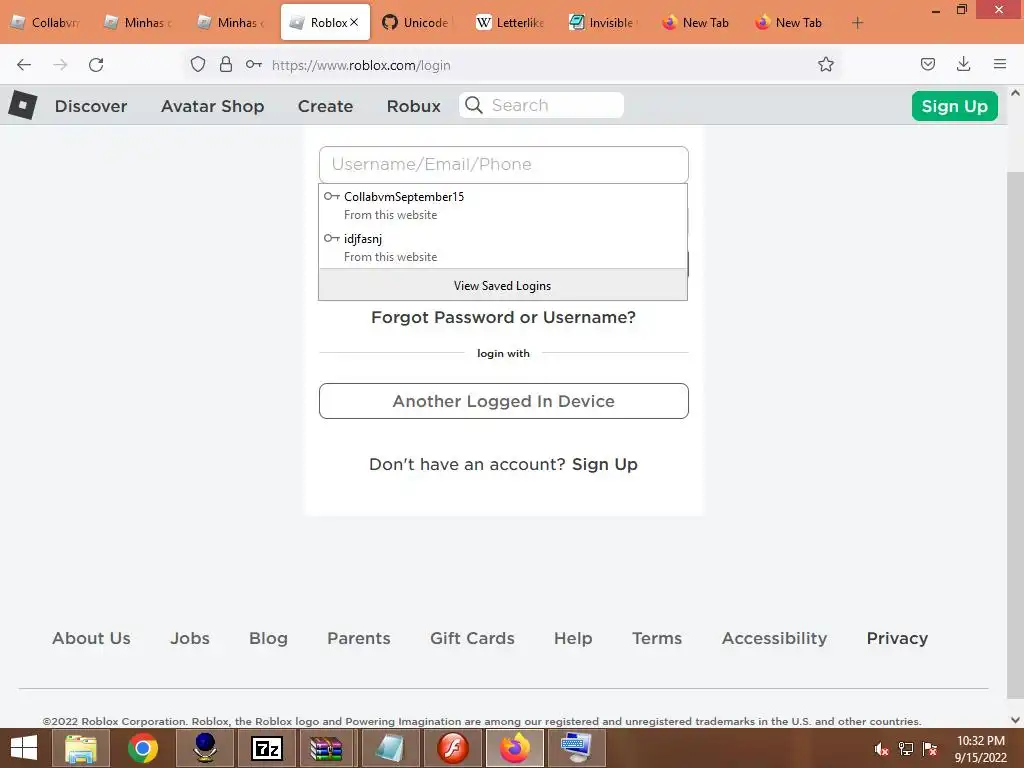Click the Firefox taskbar icon
Image resolution: width=1024 pixels, height=768 pixels.
pos(515,748)
